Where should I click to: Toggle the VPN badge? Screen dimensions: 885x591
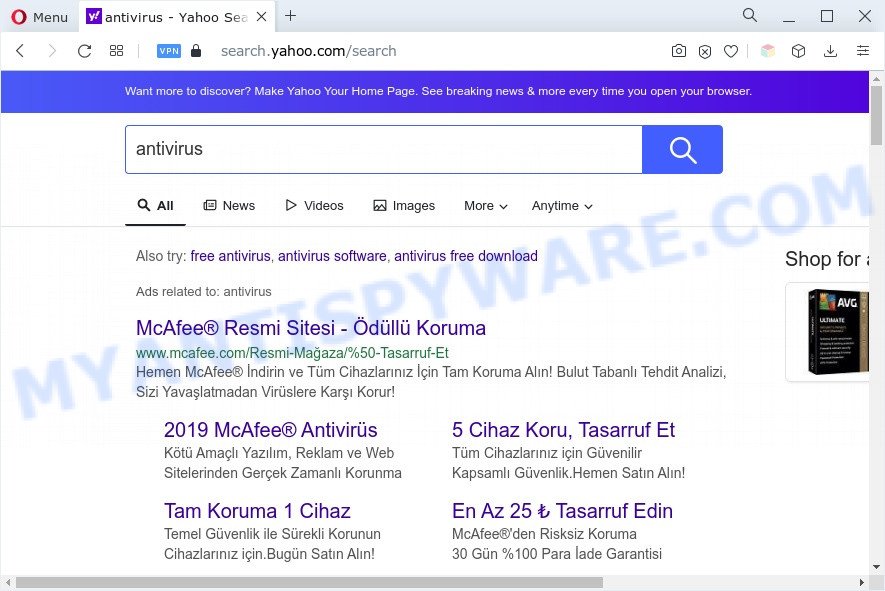tap(169, 51)
